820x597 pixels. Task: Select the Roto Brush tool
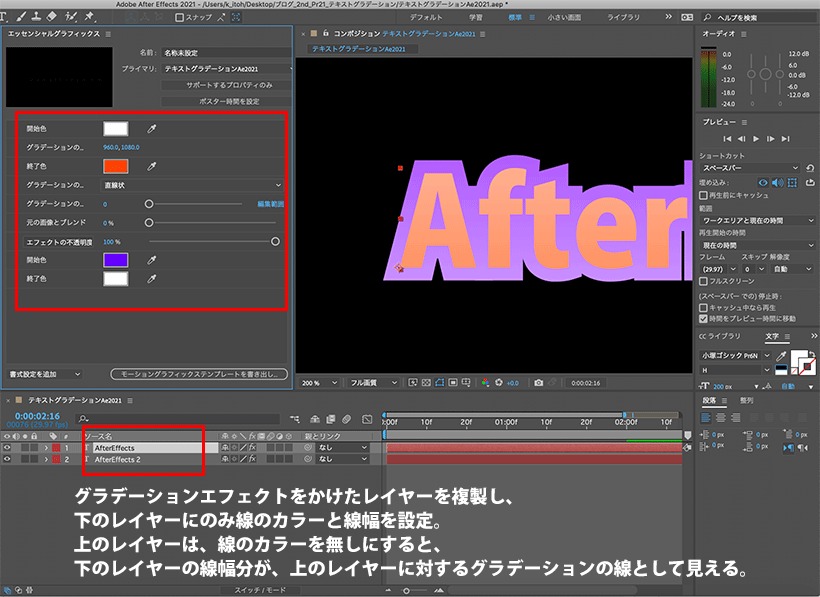click(x=71, y=17)
